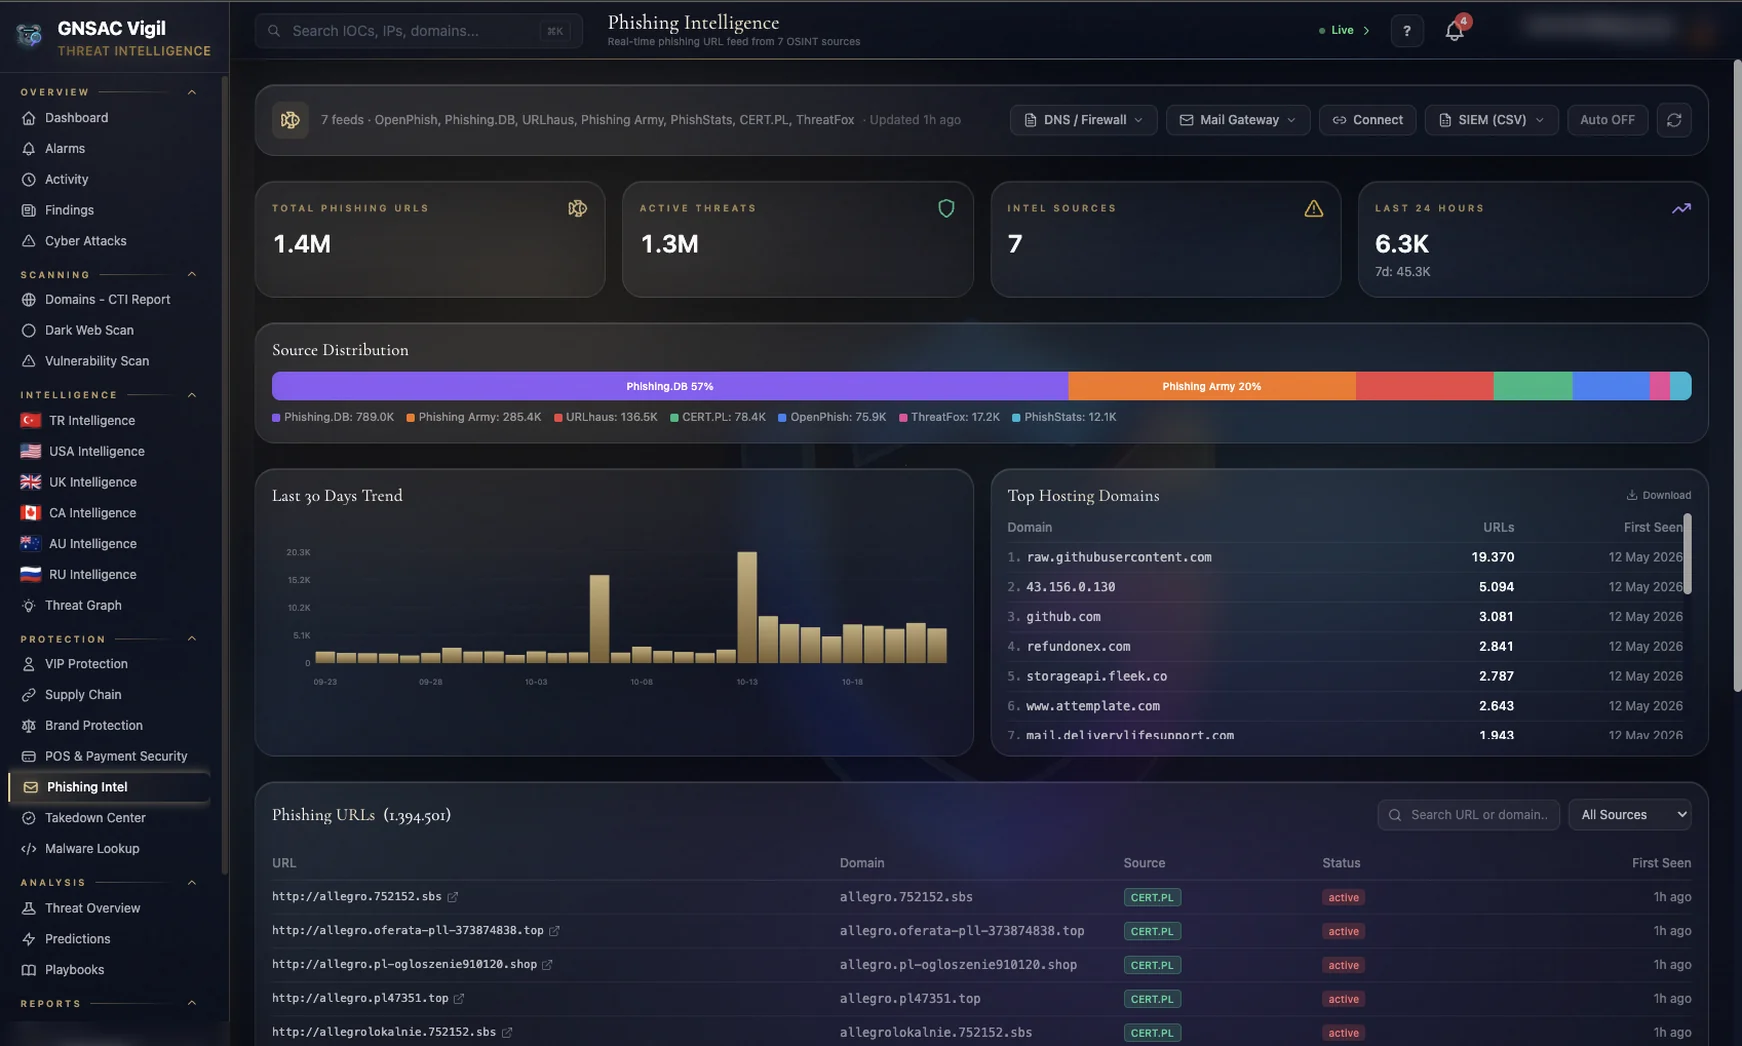This screenshot has width=1742, height=1046.
Task: Click the Active Threats shield icon
Action: 946,208
